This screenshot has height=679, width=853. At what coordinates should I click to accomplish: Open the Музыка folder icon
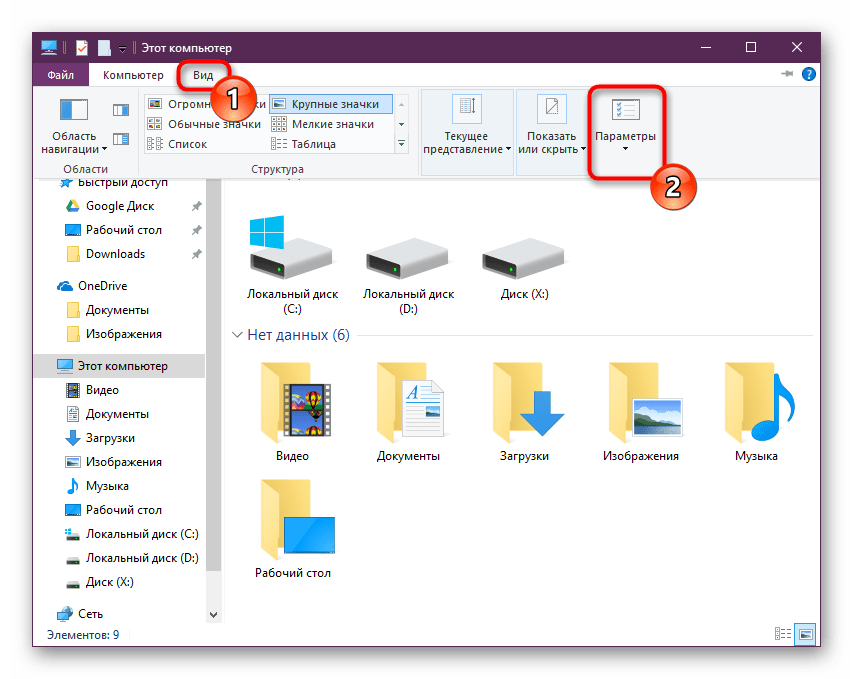coord(756,403)
